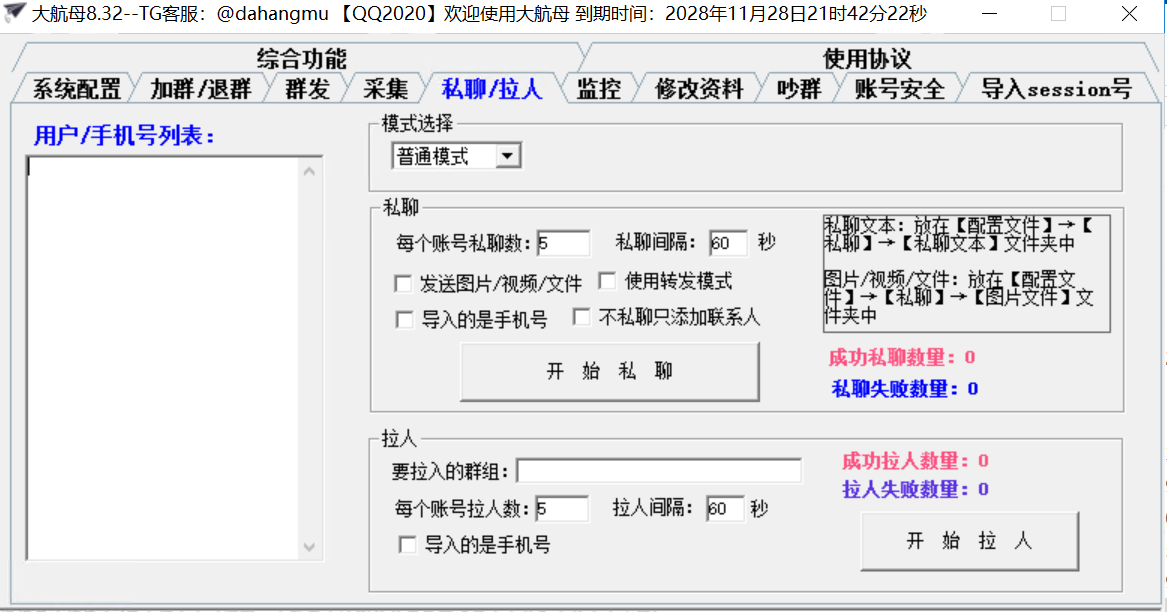
Task: Click the paper plane app icon in title bar
Action: 15,14
